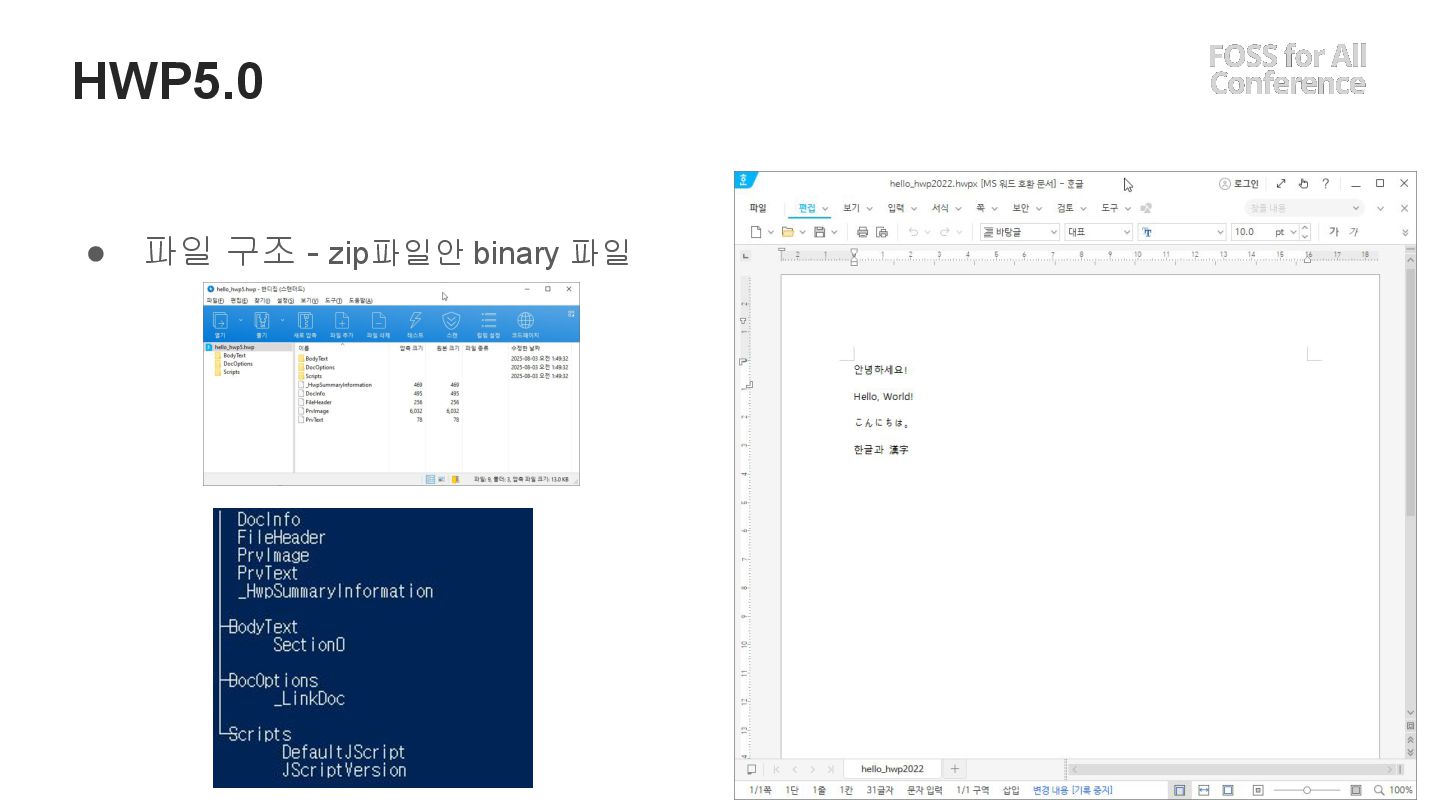Toggle italic 가 text formatting

coord(1353,232)
